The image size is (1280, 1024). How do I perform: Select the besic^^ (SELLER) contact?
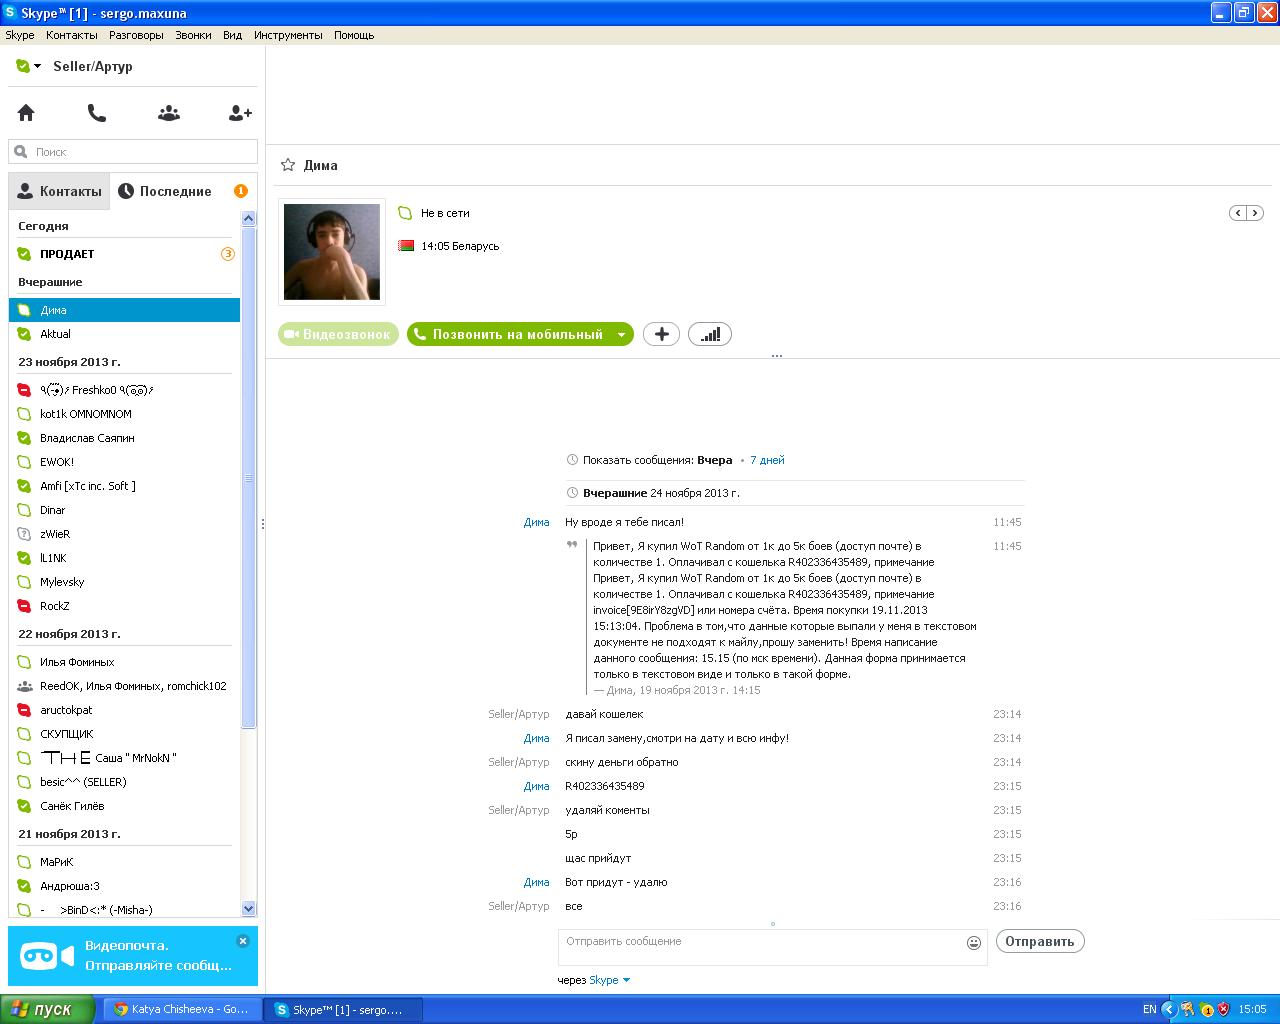click(125, 782)
